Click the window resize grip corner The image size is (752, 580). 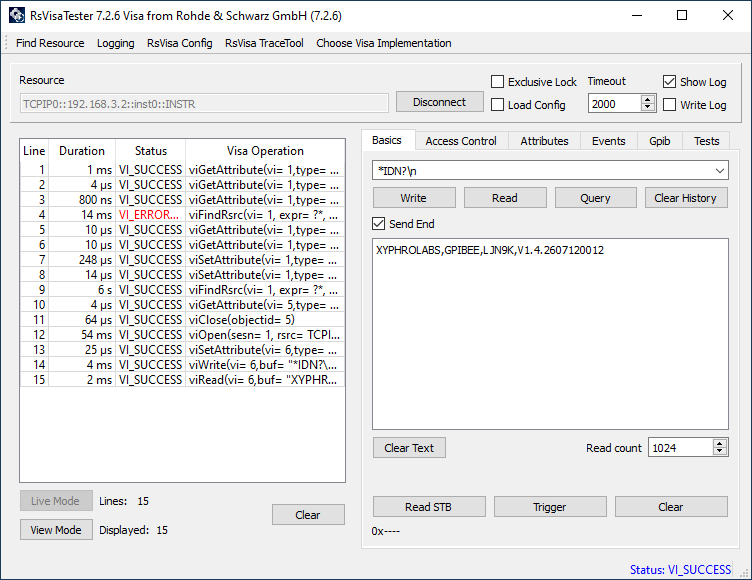click(x=745, y=573)
